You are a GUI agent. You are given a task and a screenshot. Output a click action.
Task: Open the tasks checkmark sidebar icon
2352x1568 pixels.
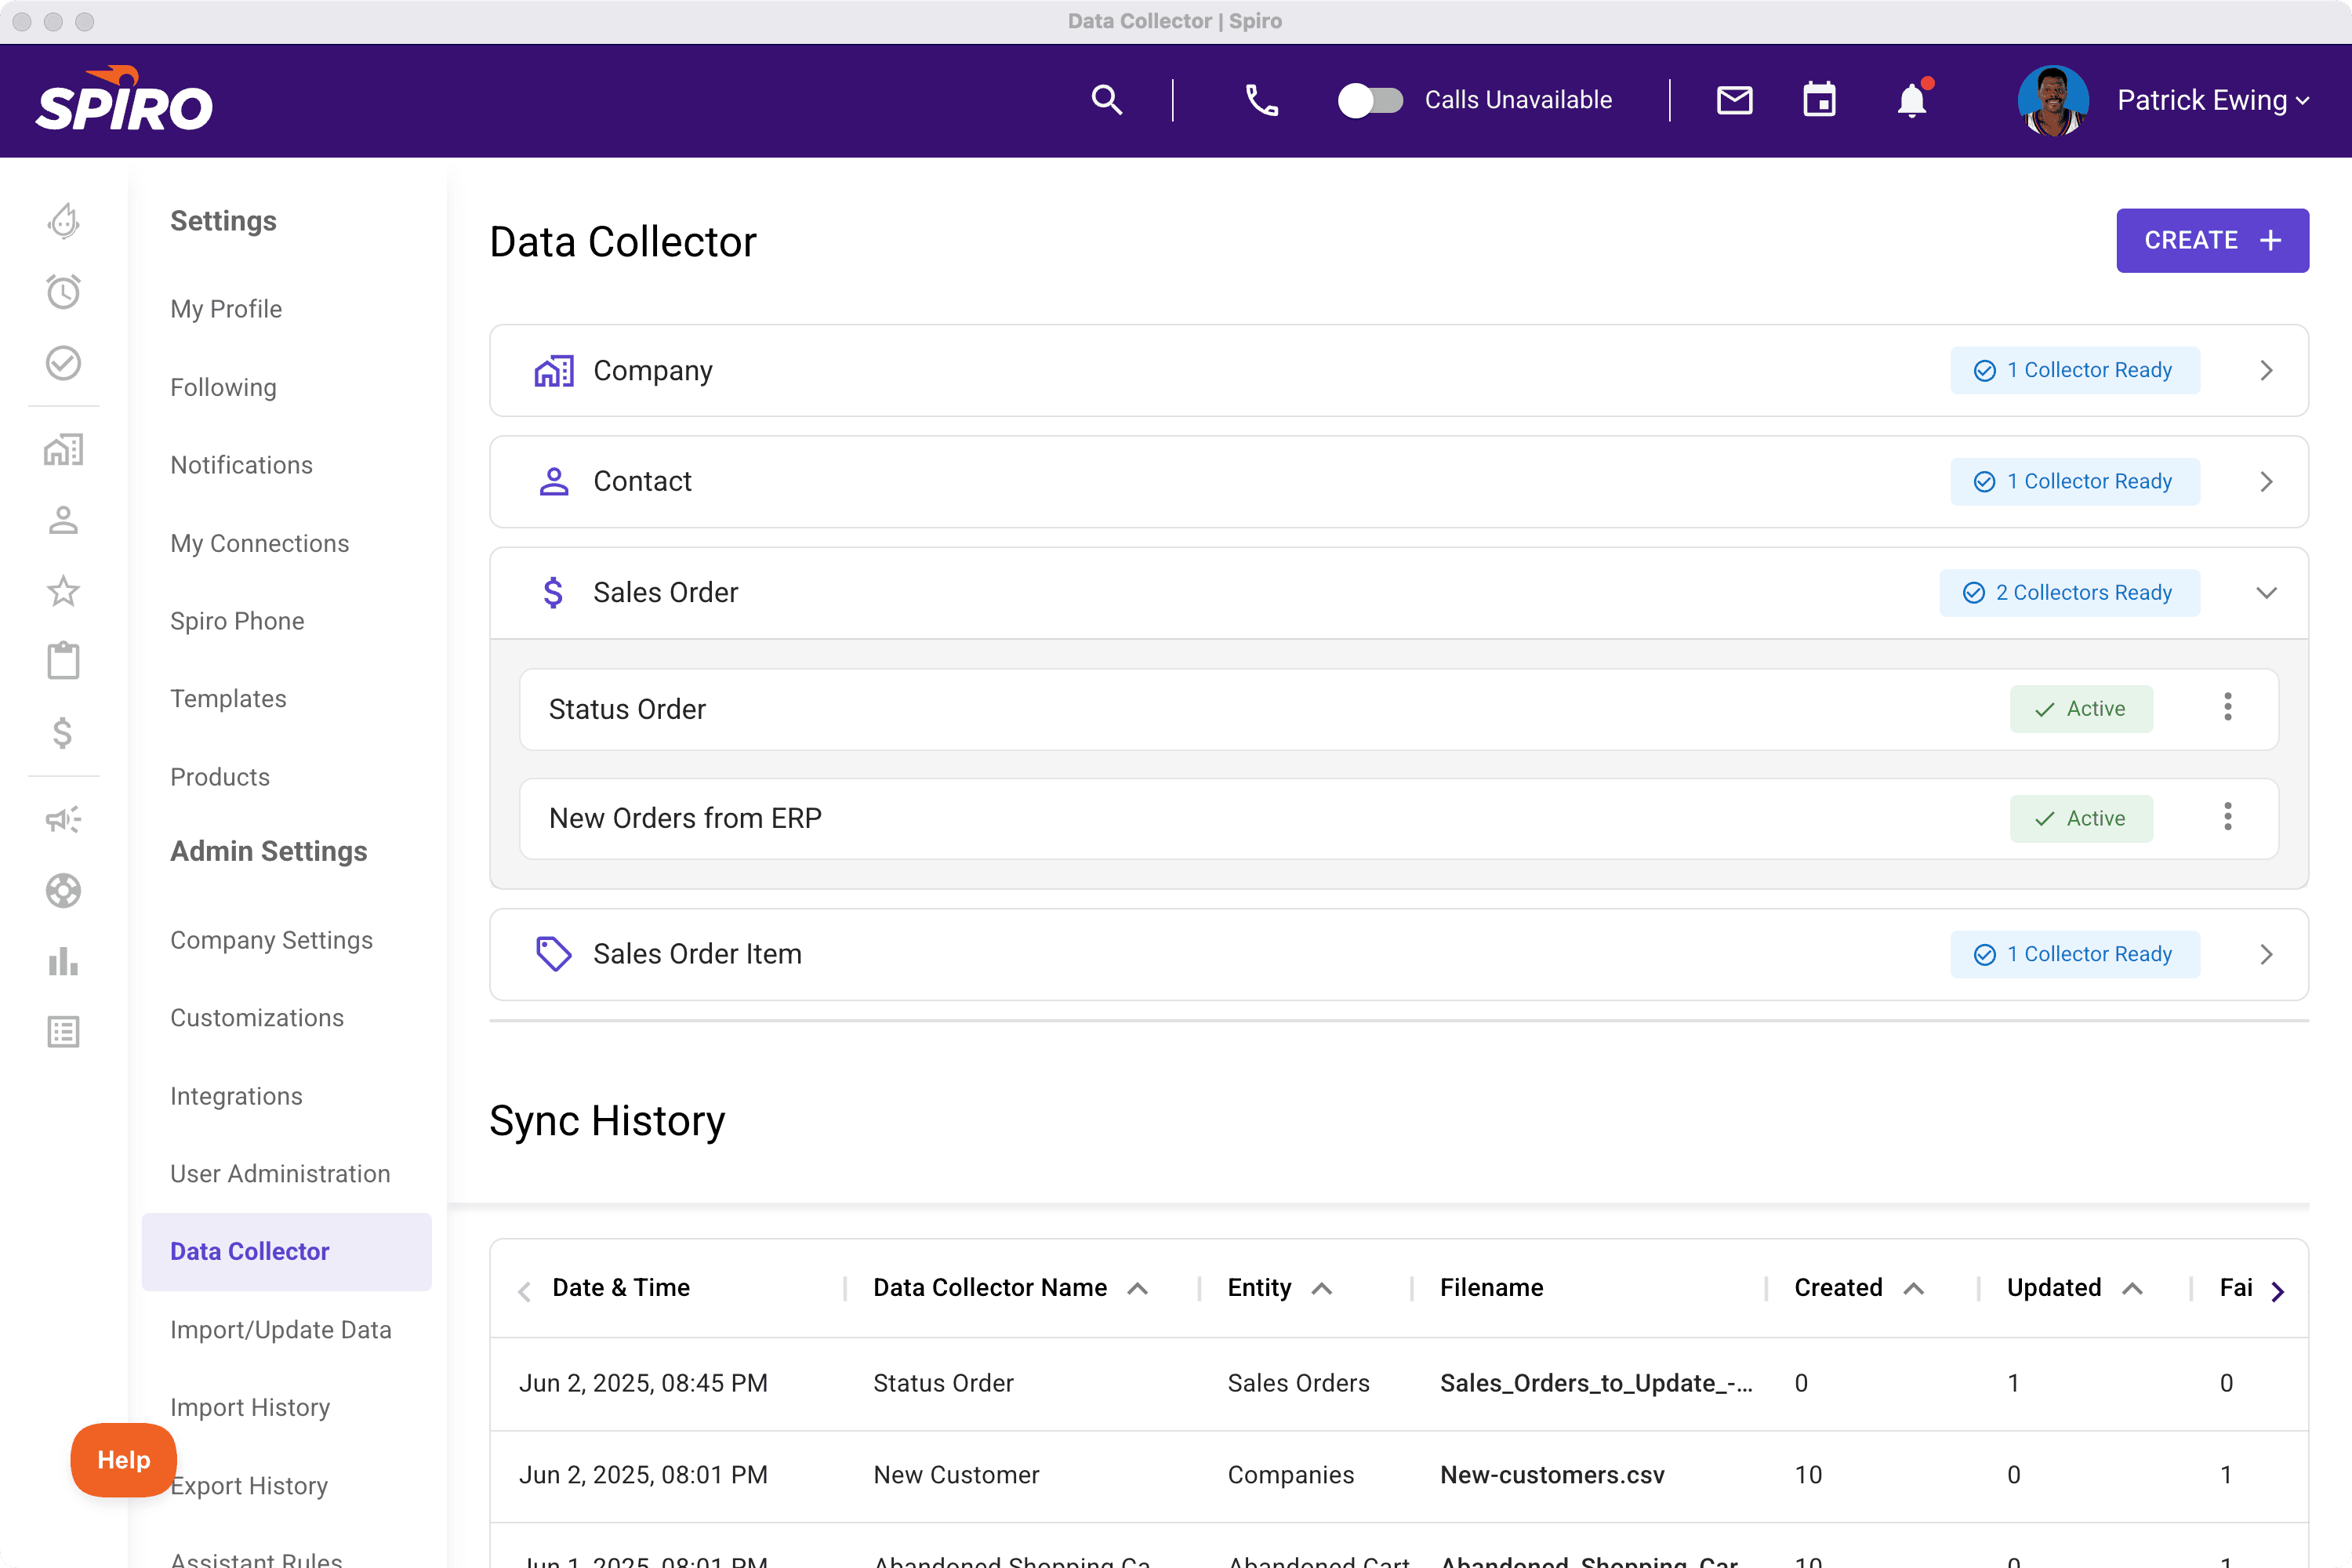pos(63,363)
